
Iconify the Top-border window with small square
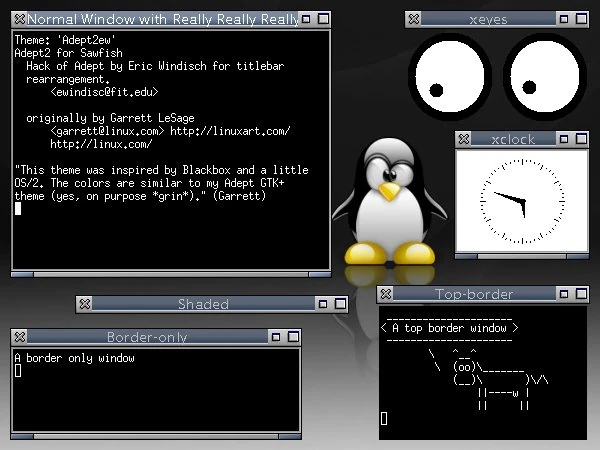564,294
